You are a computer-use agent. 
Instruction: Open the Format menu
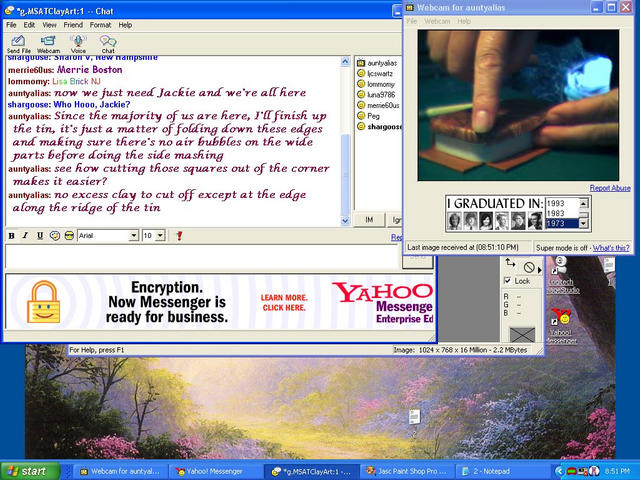click(x=100, y=25)
